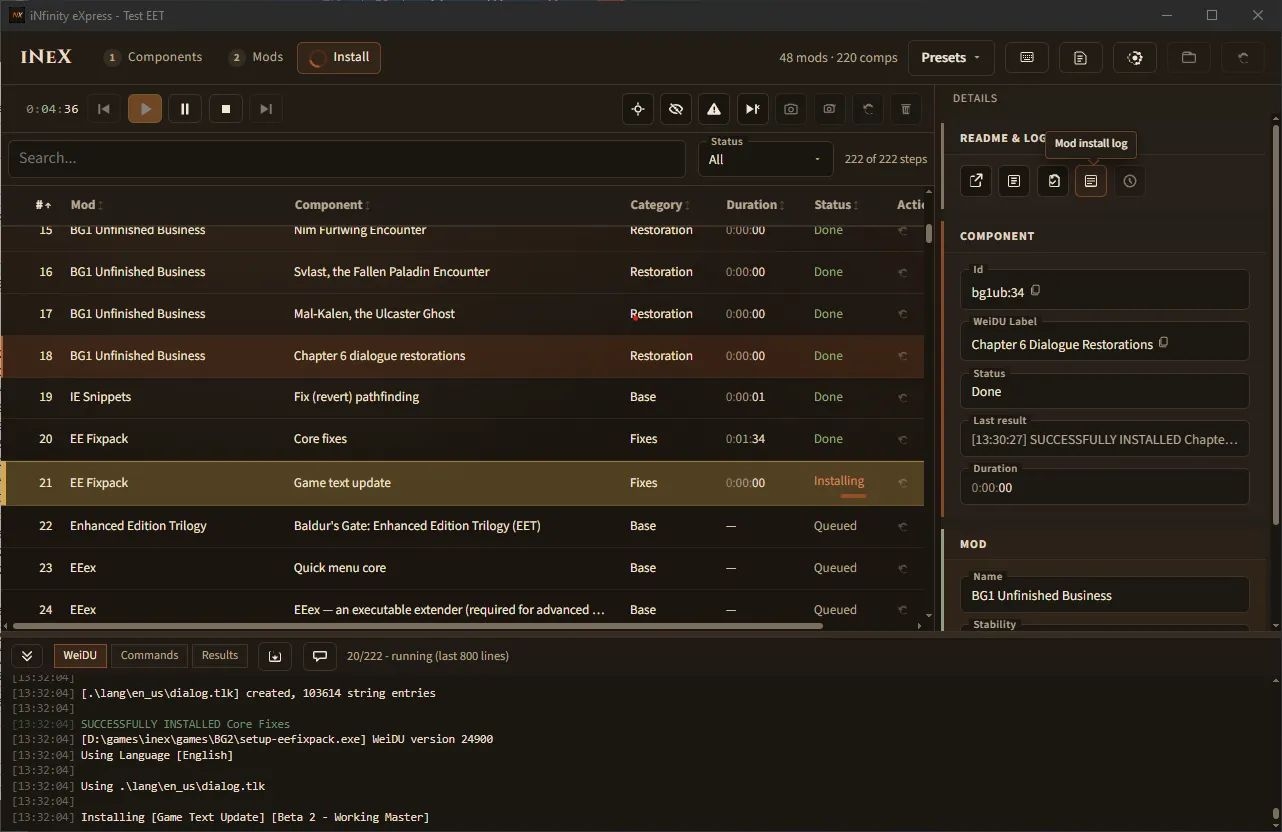
Task: Click the action icon on Quick menu core row
Action: 903,568
